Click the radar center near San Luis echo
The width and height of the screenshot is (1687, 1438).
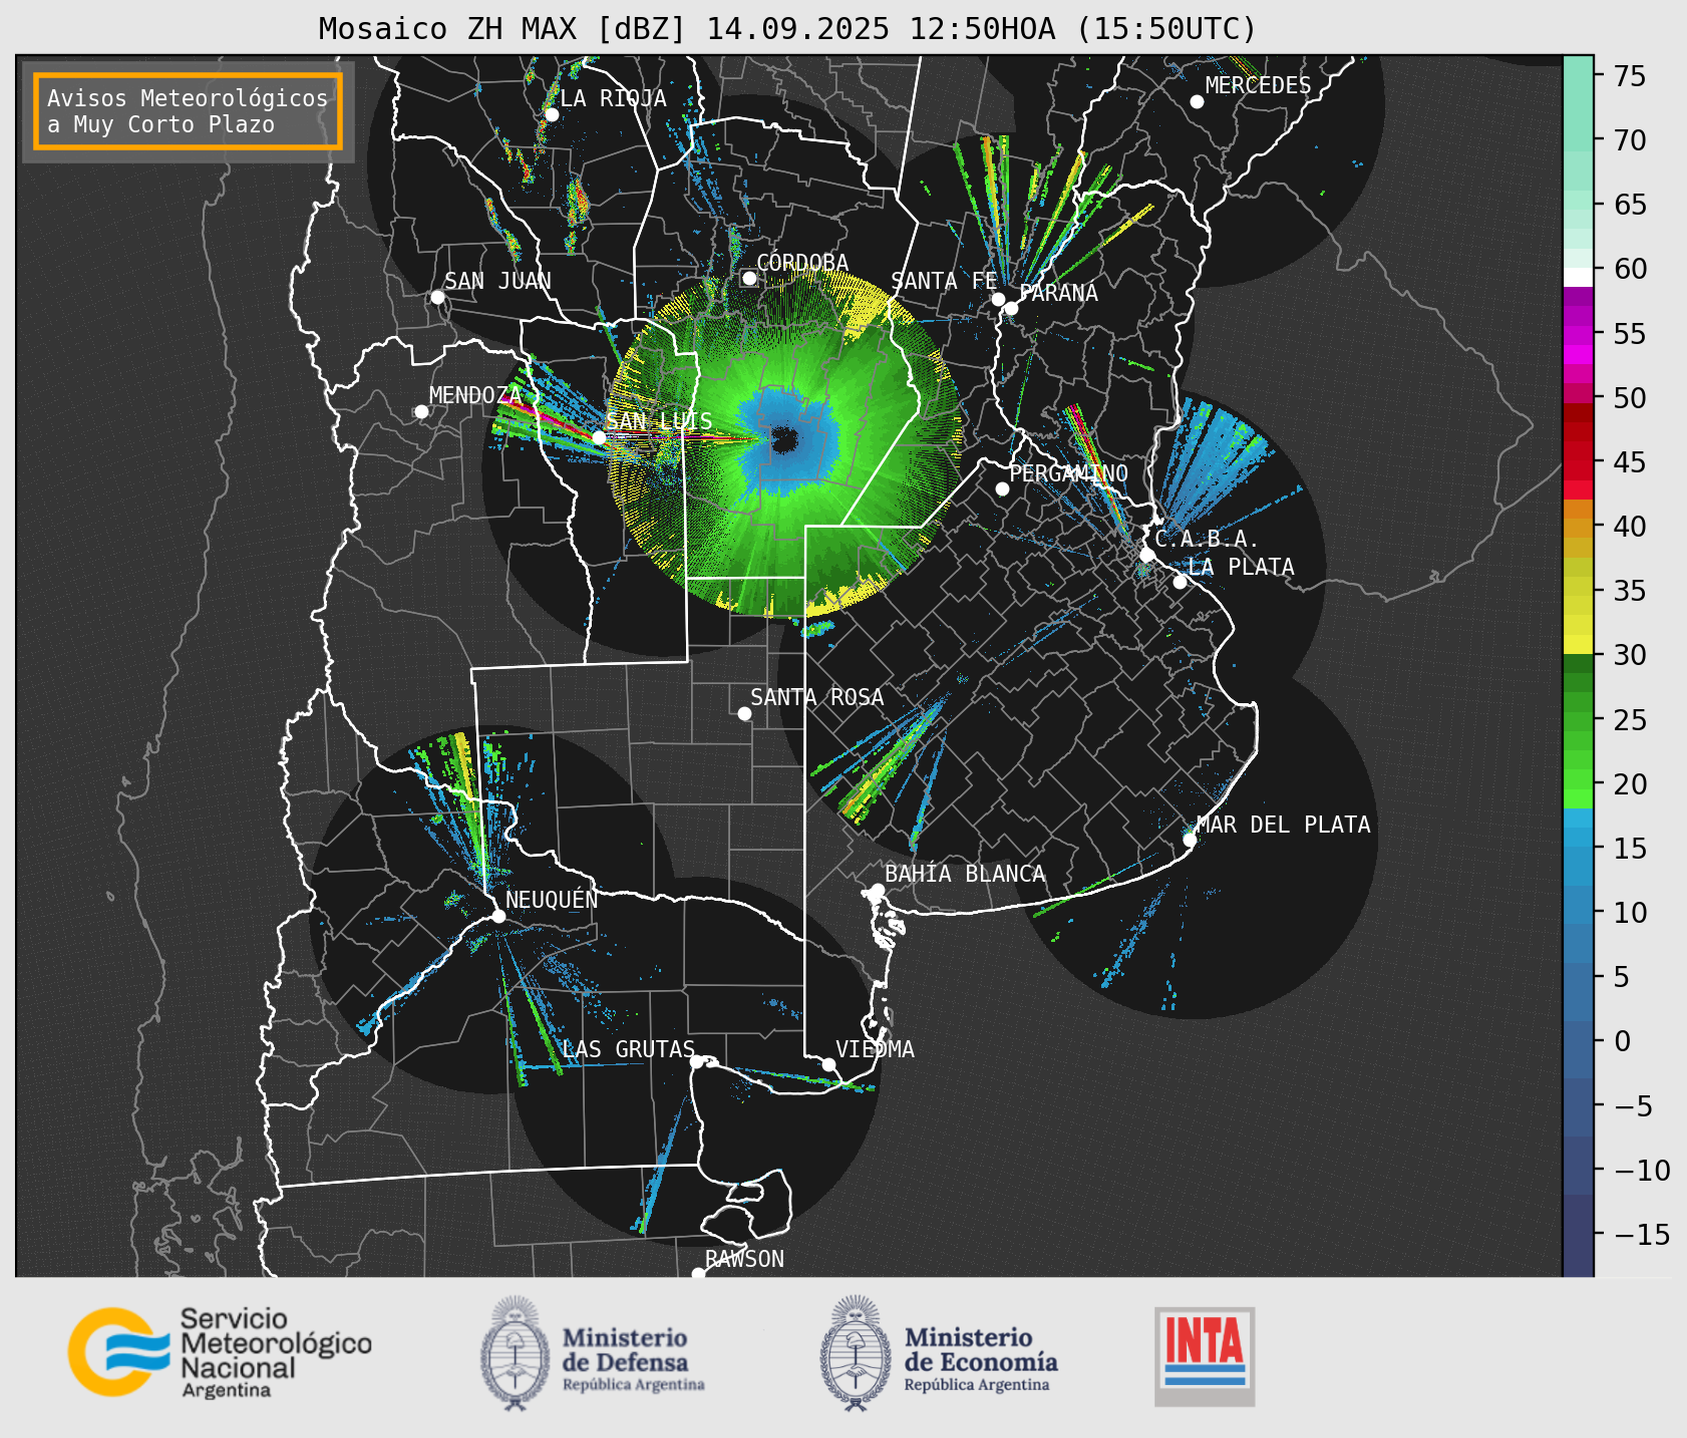click(786, 440)
